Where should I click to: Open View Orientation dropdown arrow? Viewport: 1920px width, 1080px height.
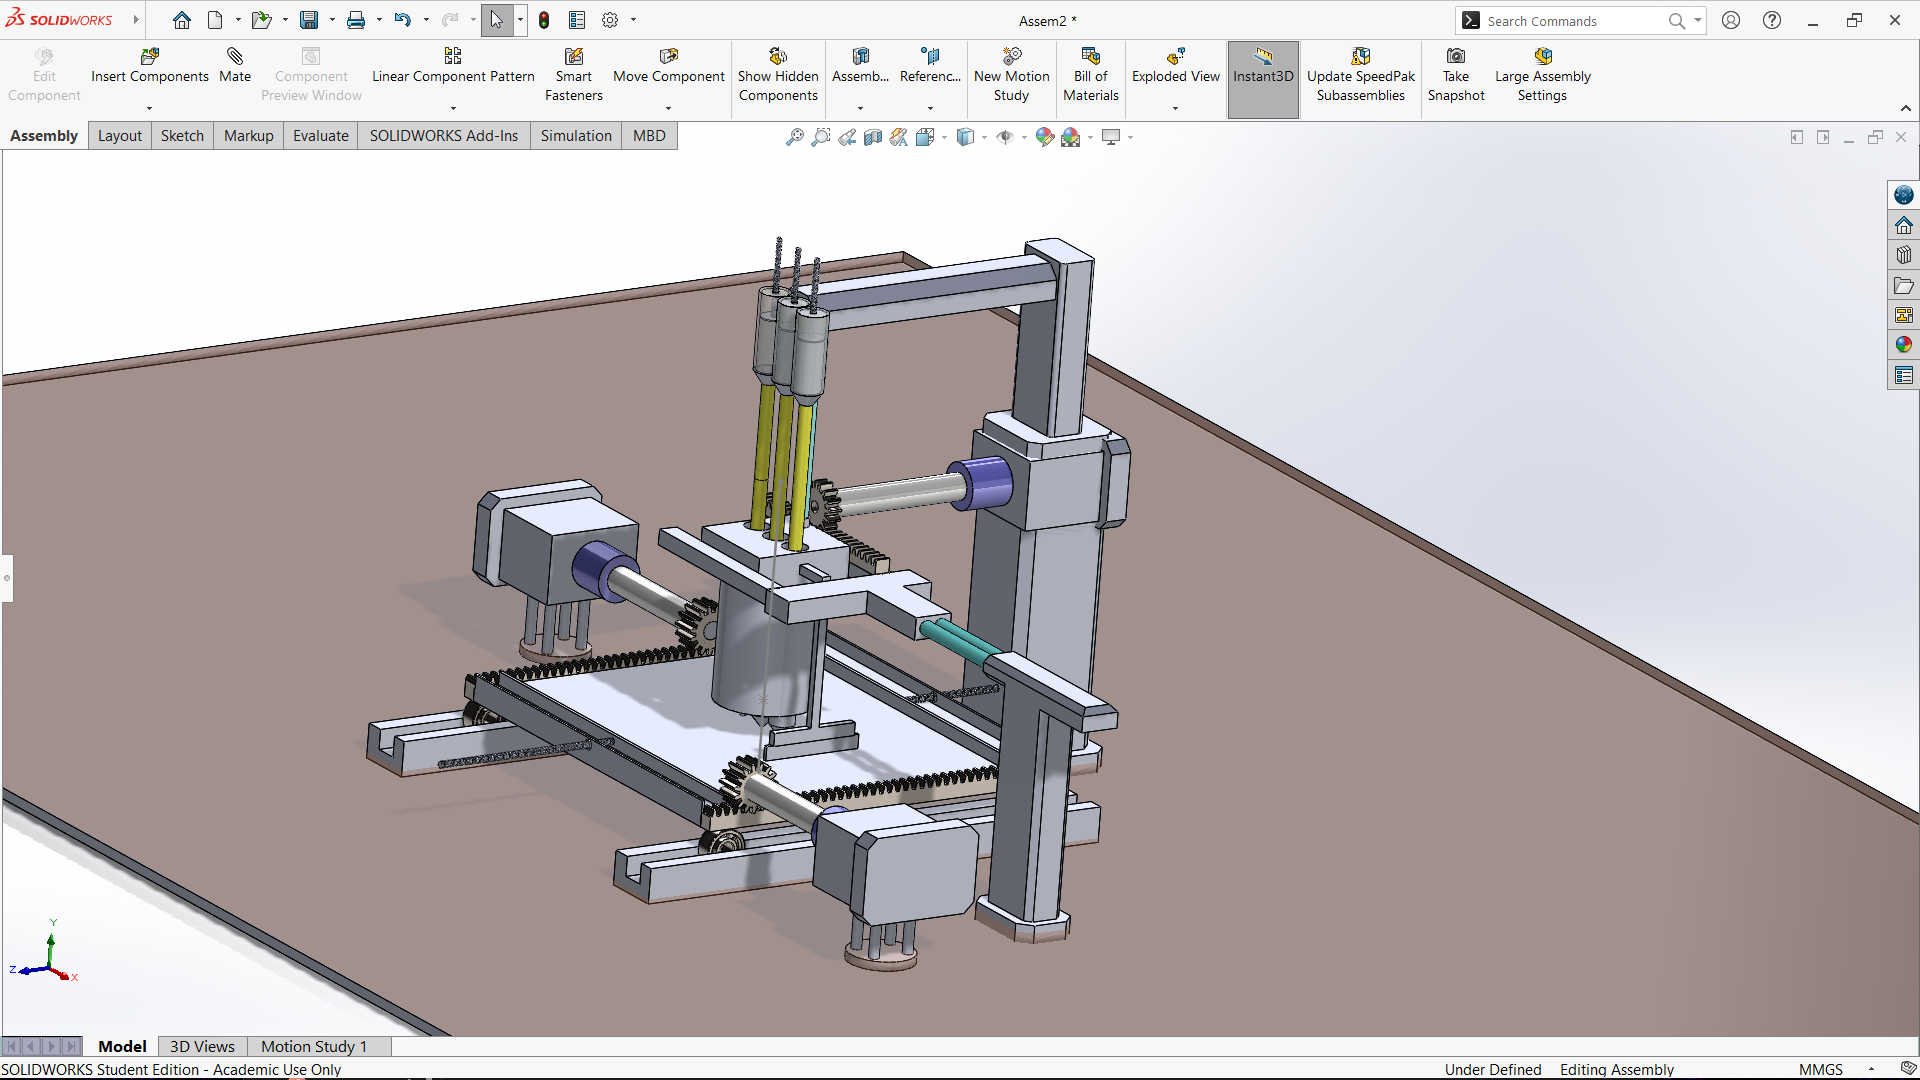click(944, 137)
